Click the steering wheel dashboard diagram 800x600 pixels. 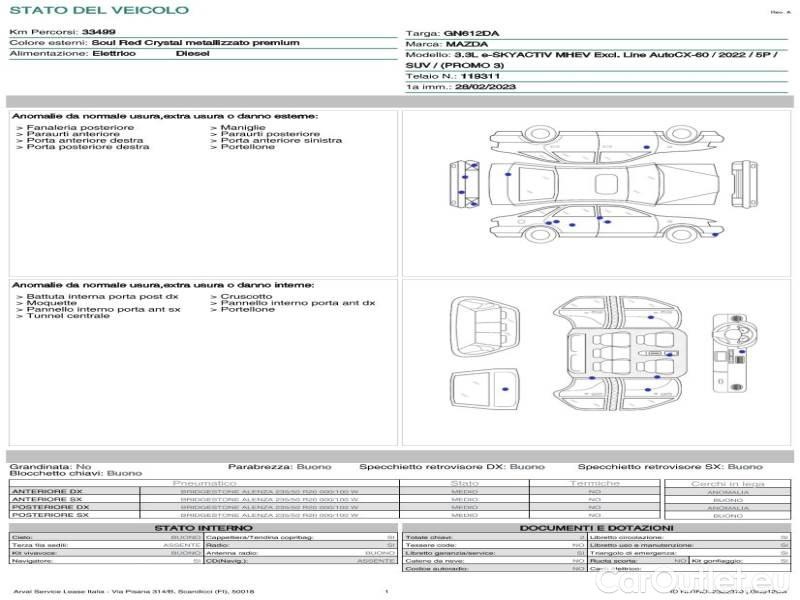coord(730,353)
